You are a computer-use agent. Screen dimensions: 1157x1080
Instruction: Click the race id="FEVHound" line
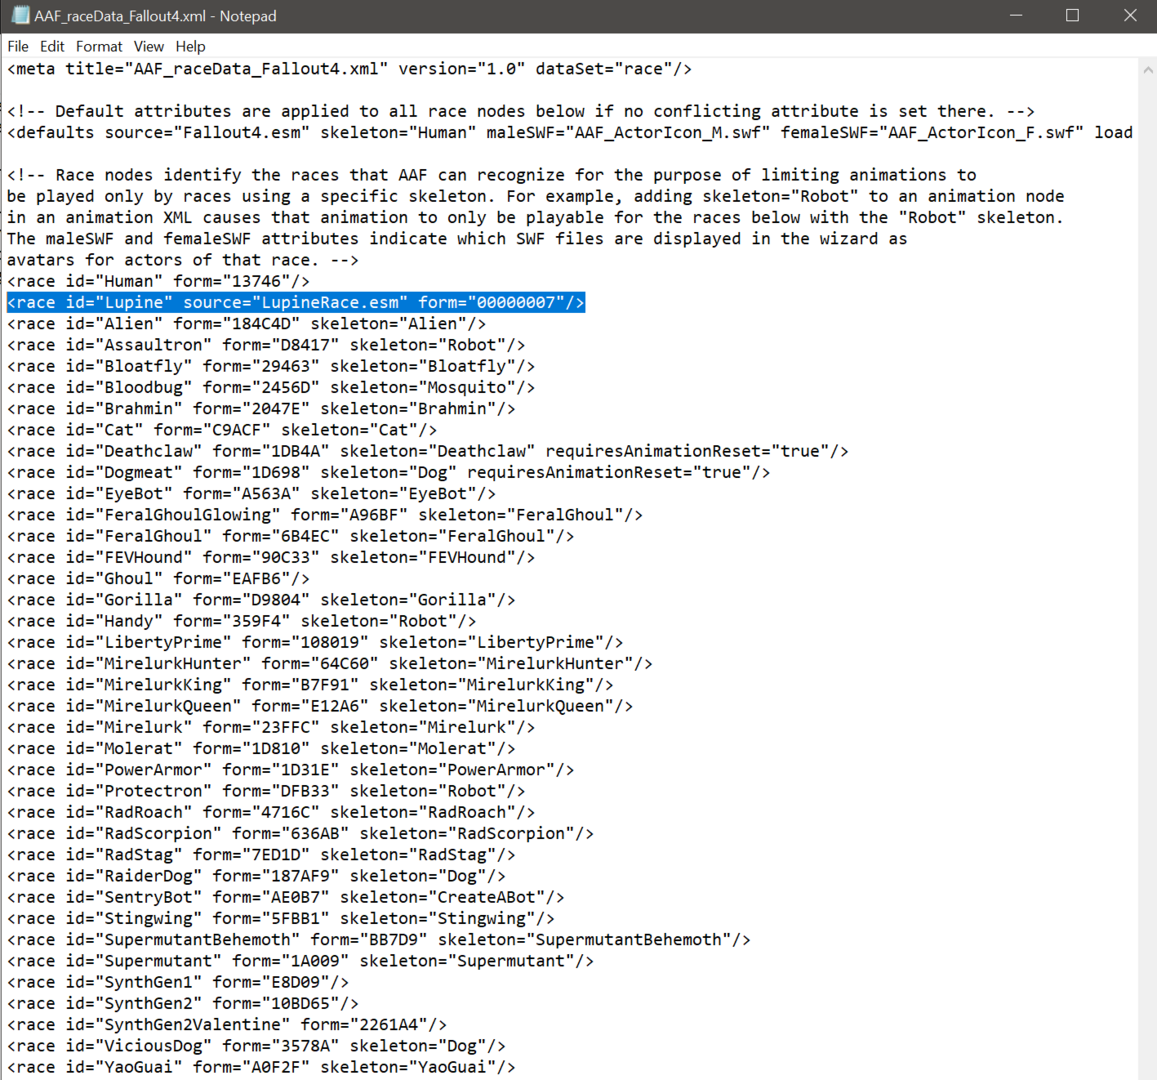pyautogui.click(x=271, y=558)
